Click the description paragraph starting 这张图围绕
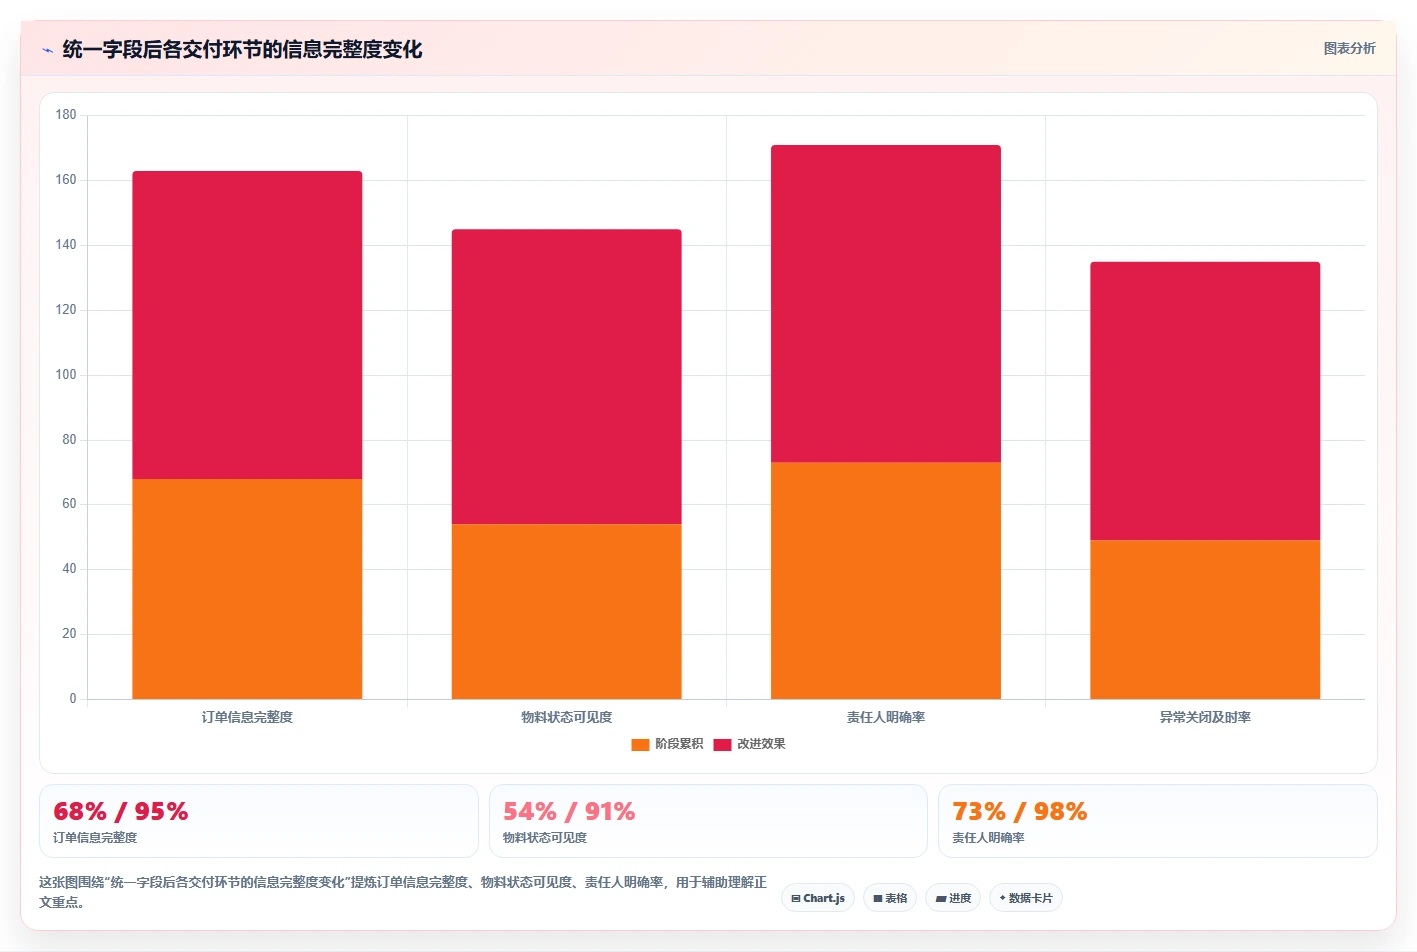 click(403, 892)
